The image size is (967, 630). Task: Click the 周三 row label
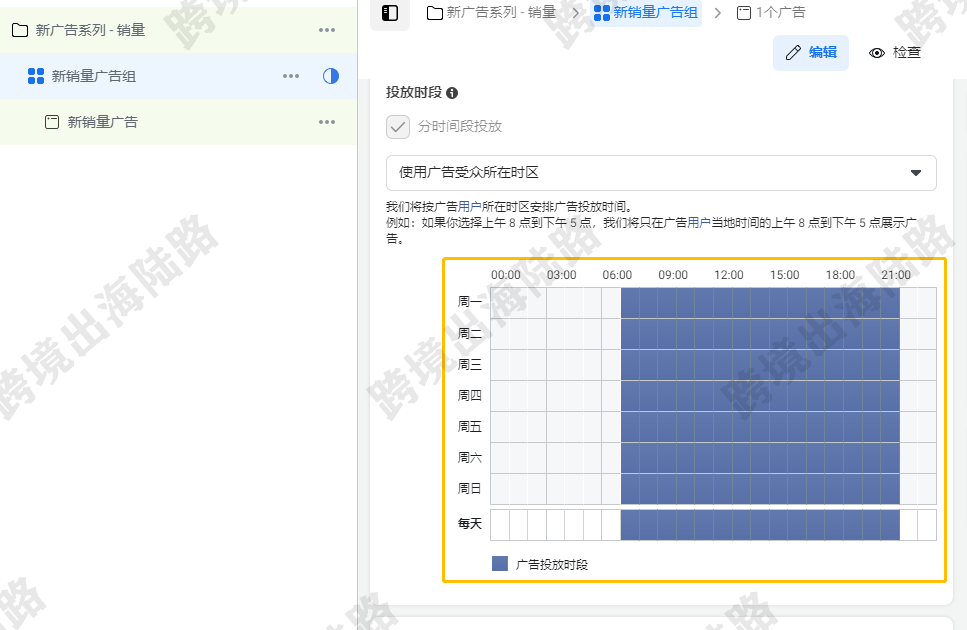click(x=469, y=364)
